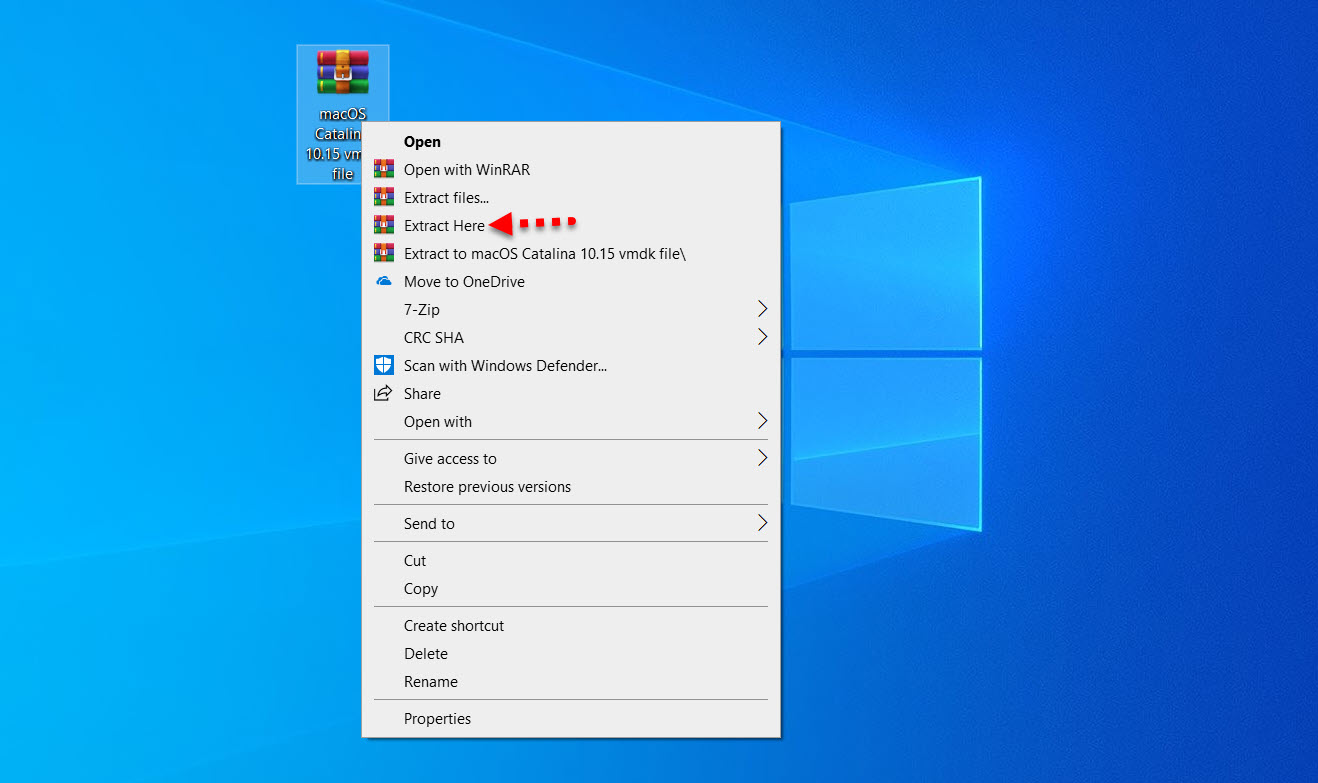Expand the 7-Zip submenu arrow
Viewport: 1318px width, 783px height.
coord(762,309)
